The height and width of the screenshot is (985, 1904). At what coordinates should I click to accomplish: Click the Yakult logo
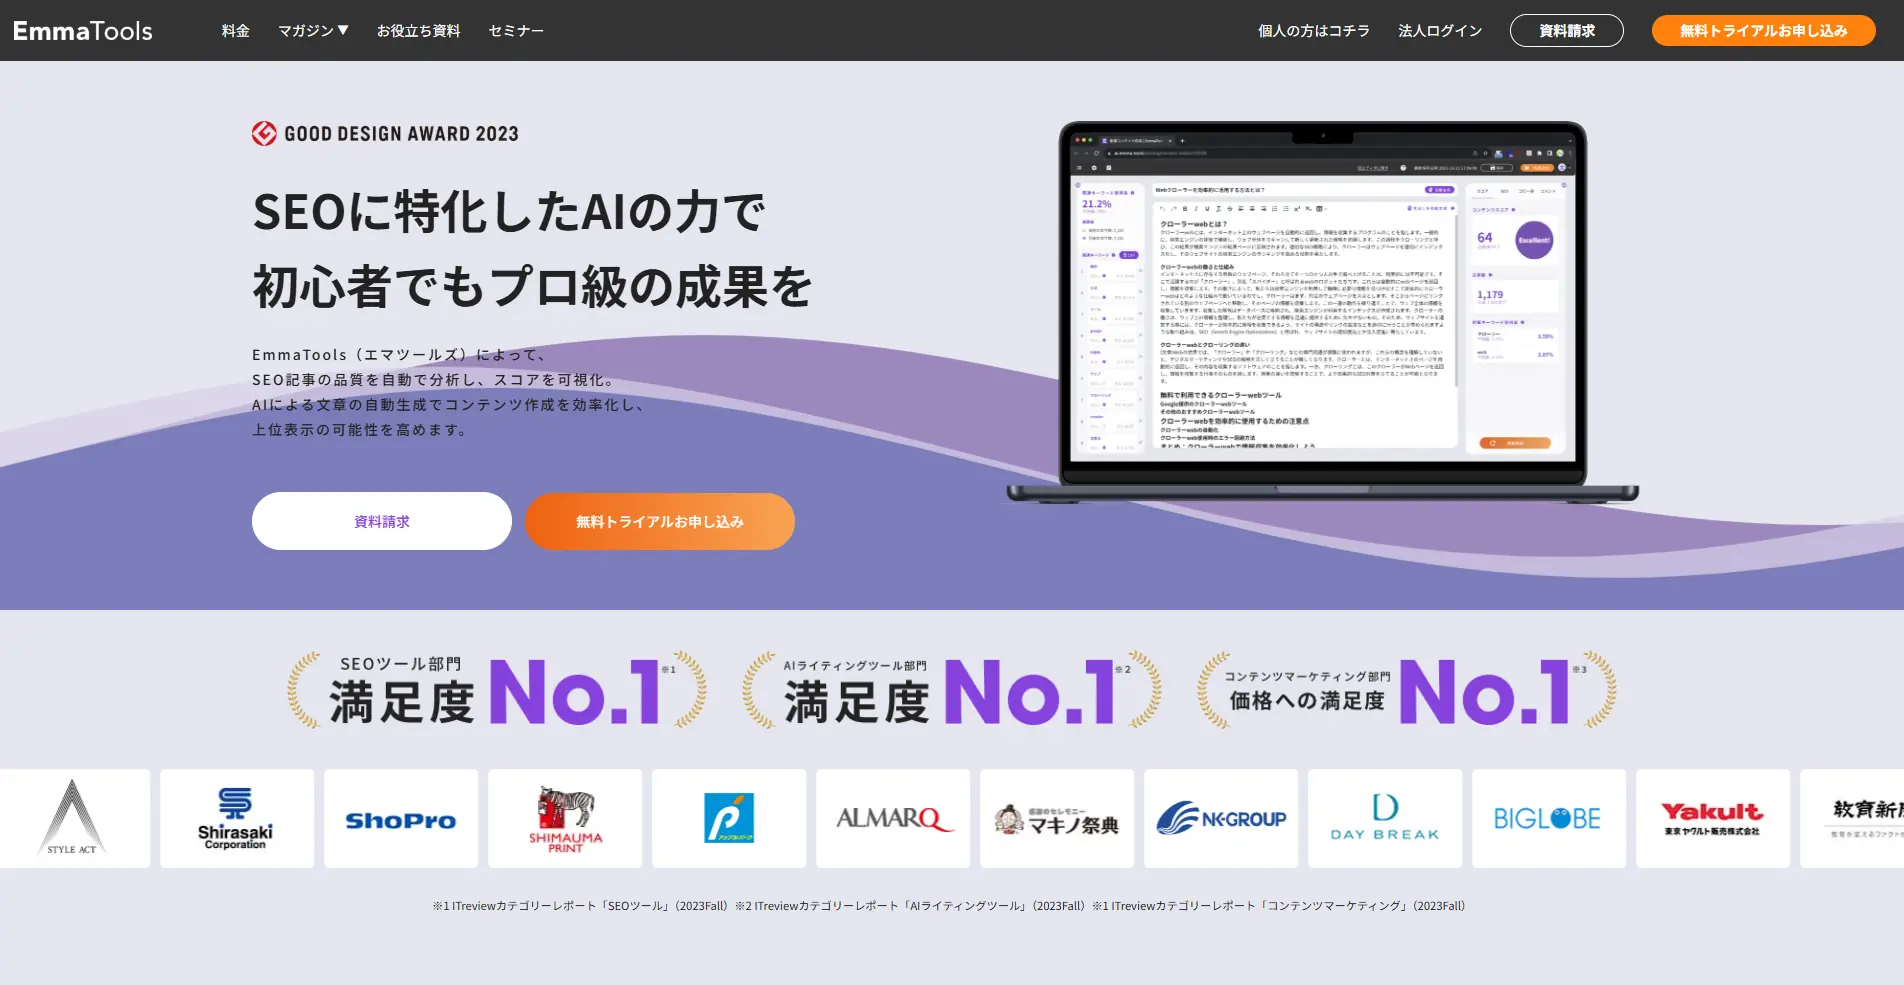[x=1713, y=818]
